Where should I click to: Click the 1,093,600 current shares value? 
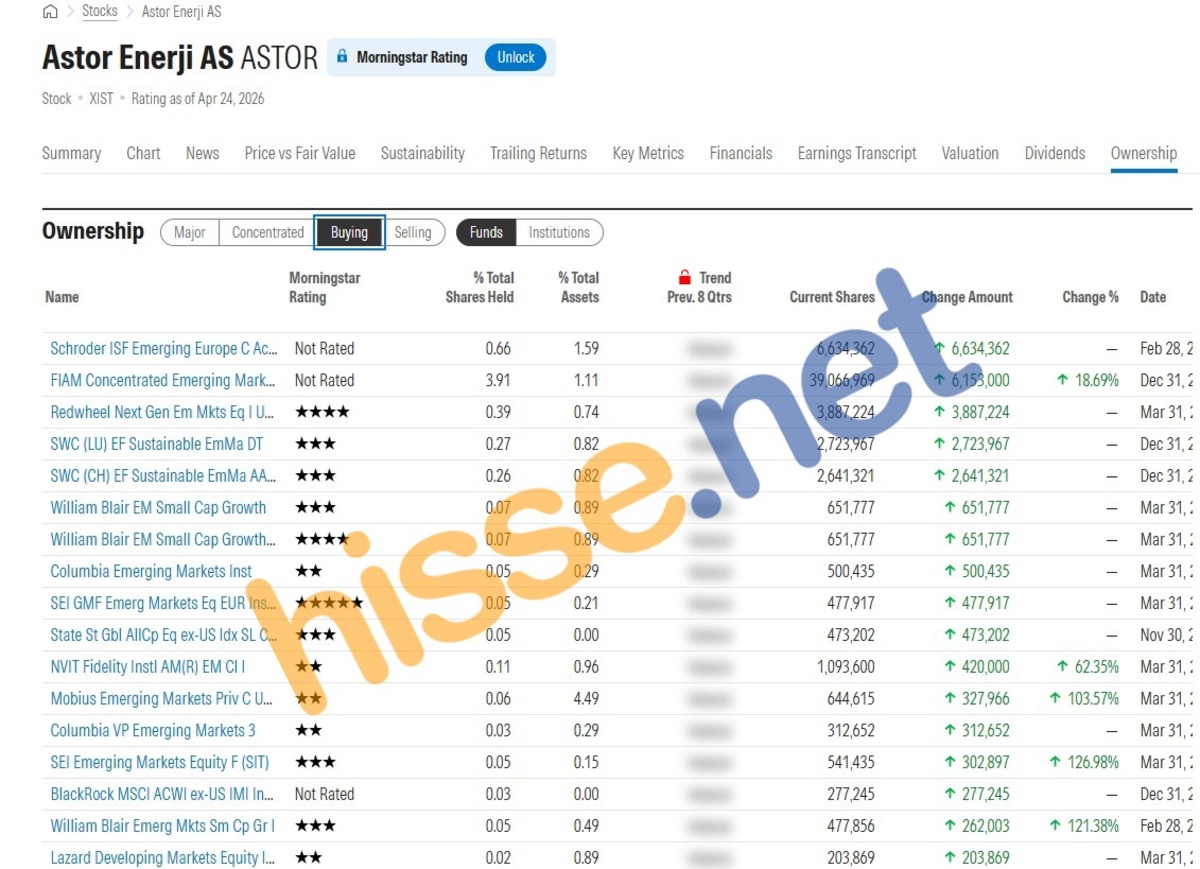click(846, 667)
